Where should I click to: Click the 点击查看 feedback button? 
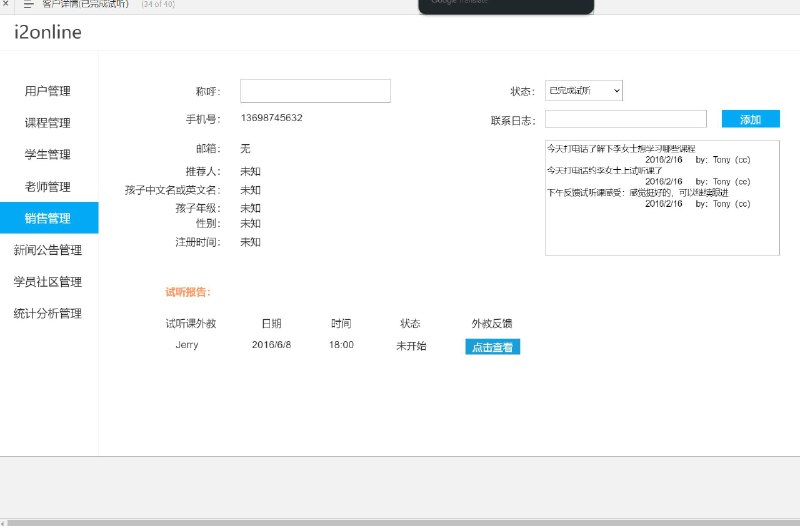(492, 347)
